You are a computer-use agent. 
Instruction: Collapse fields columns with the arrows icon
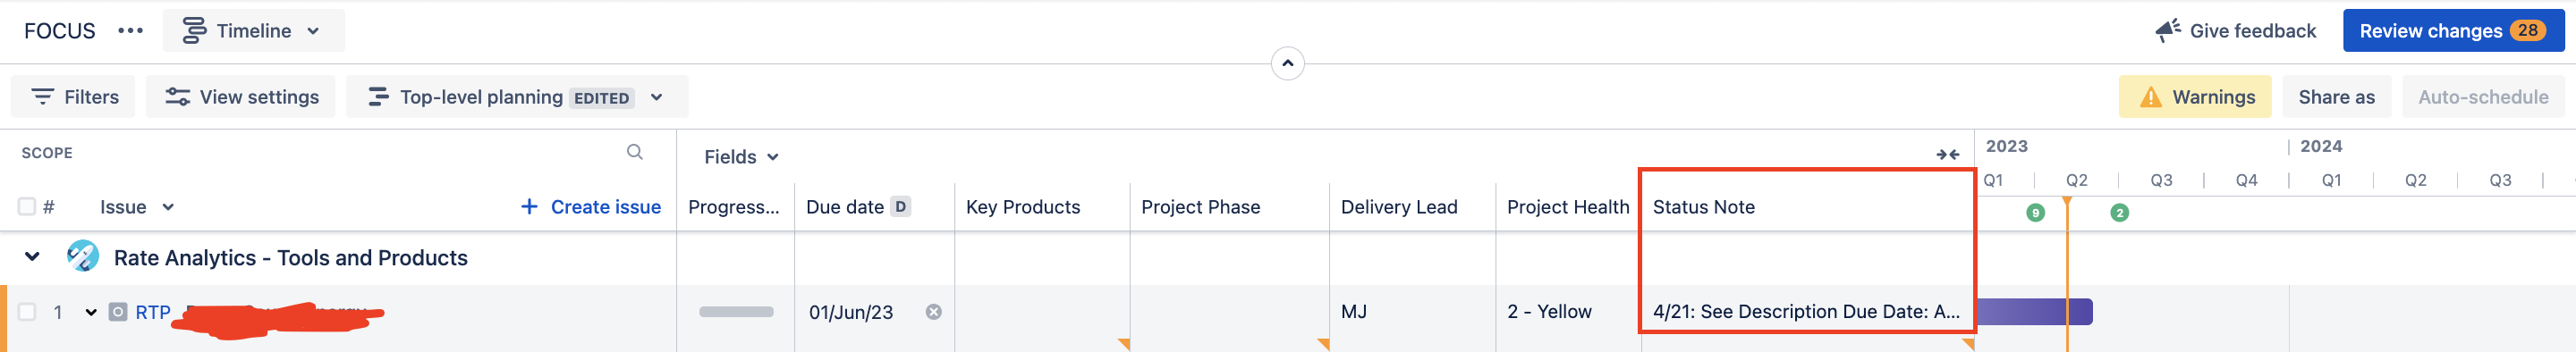click(x=1947, y=155)
